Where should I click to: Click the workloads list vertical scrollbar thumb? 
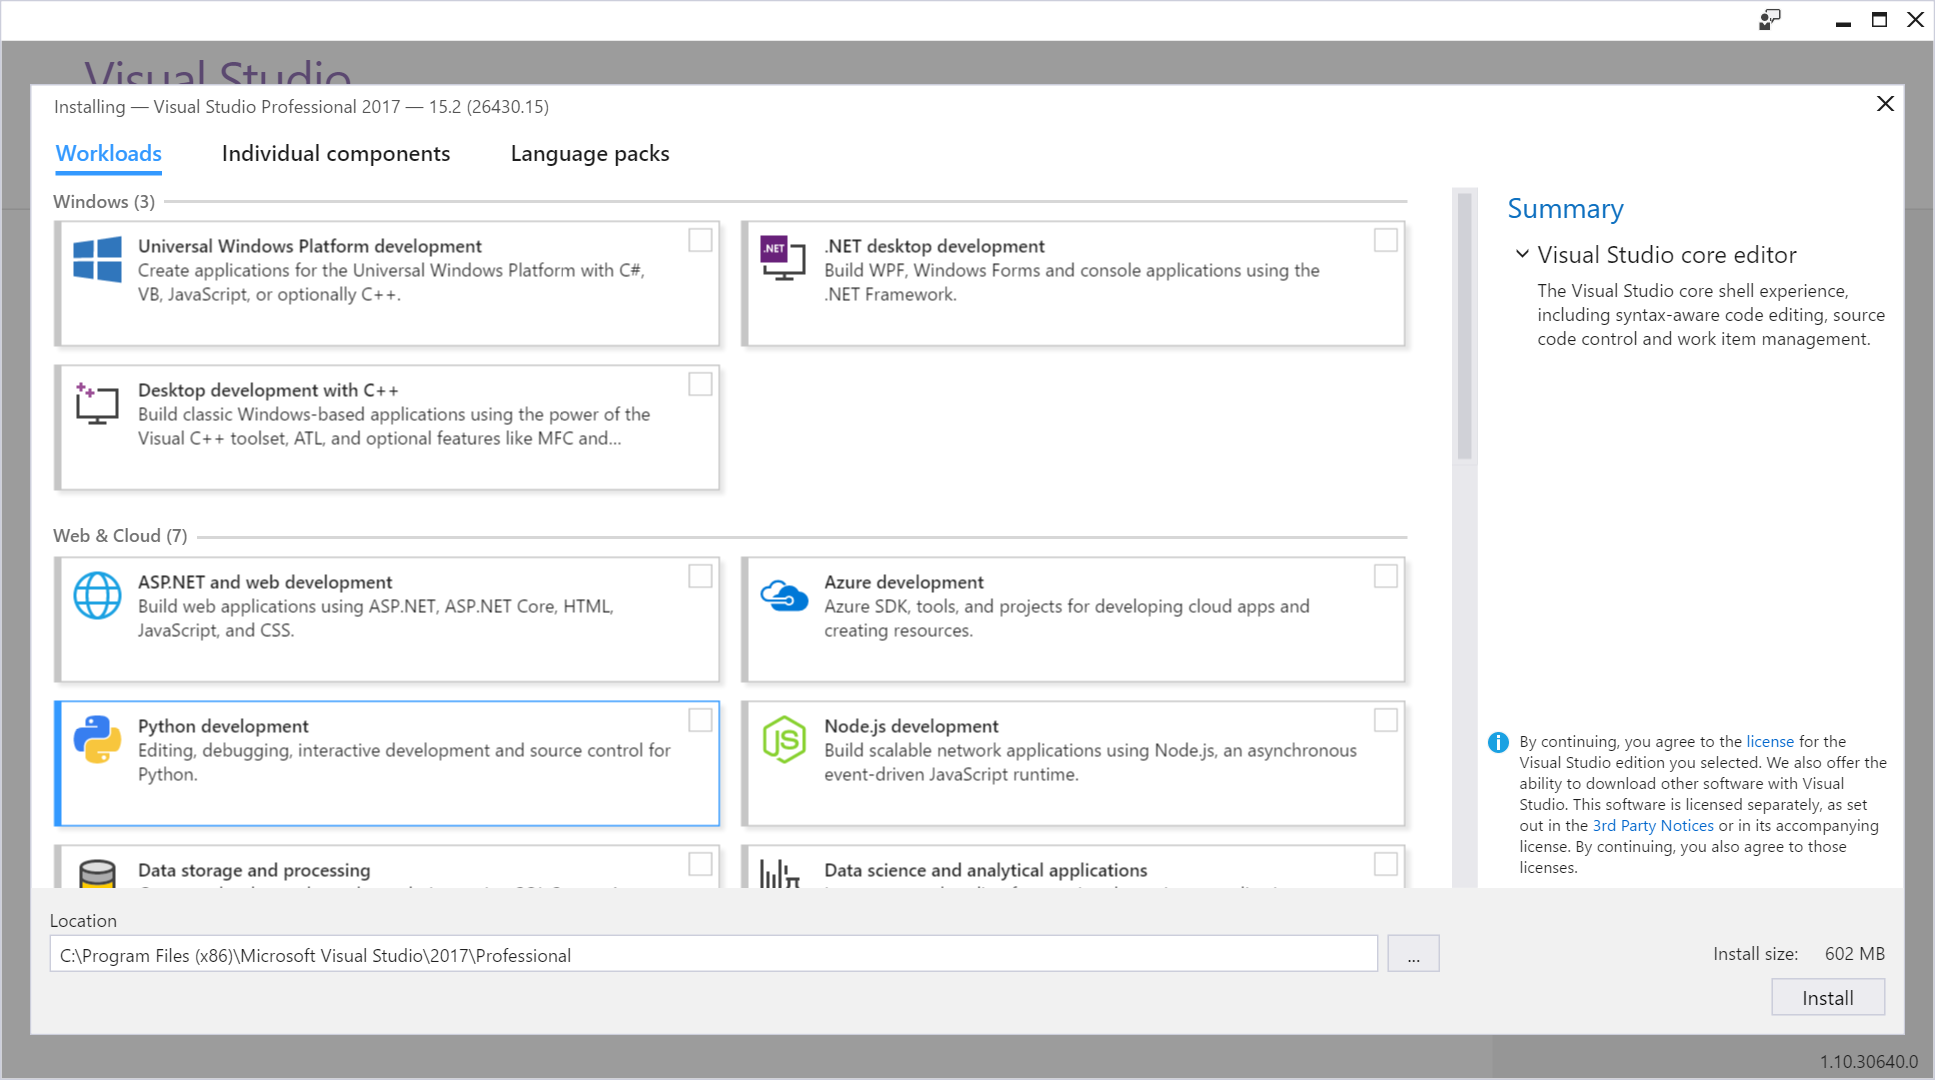coord(1465,326)
